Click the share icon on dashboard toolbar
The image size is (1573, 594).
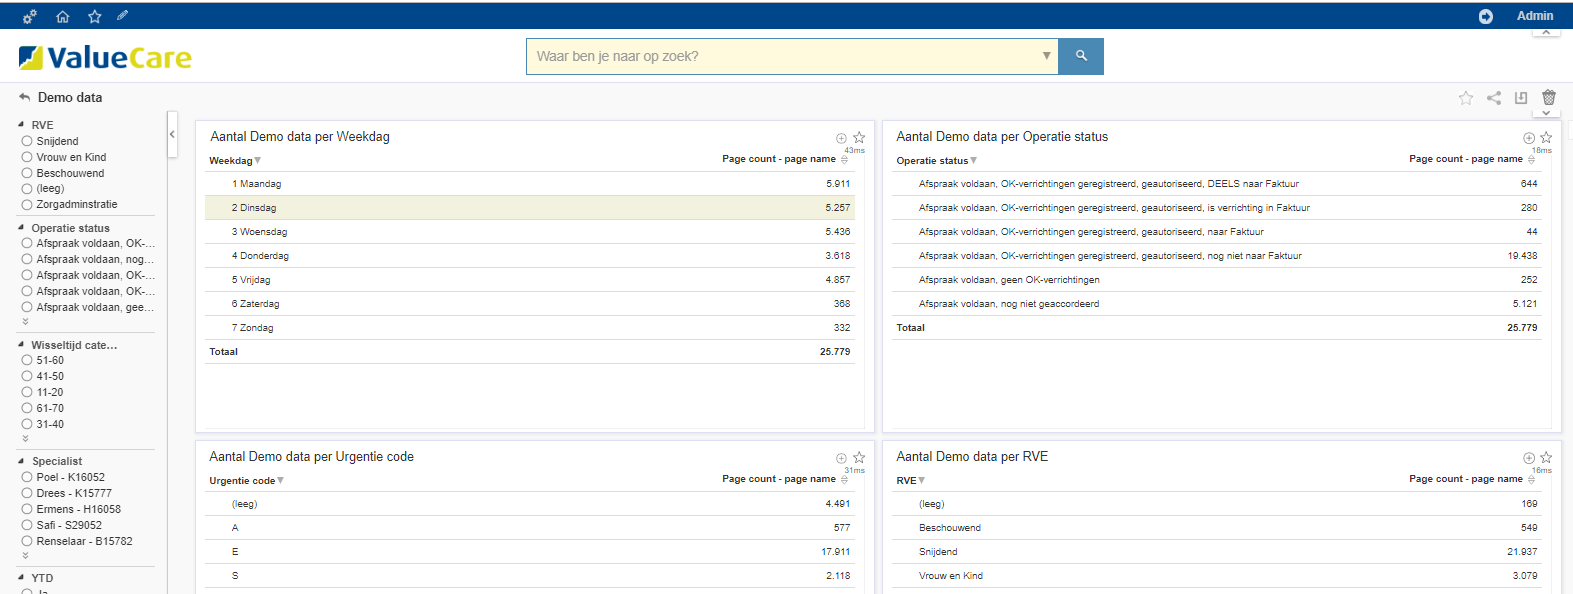pos(1493,98)
